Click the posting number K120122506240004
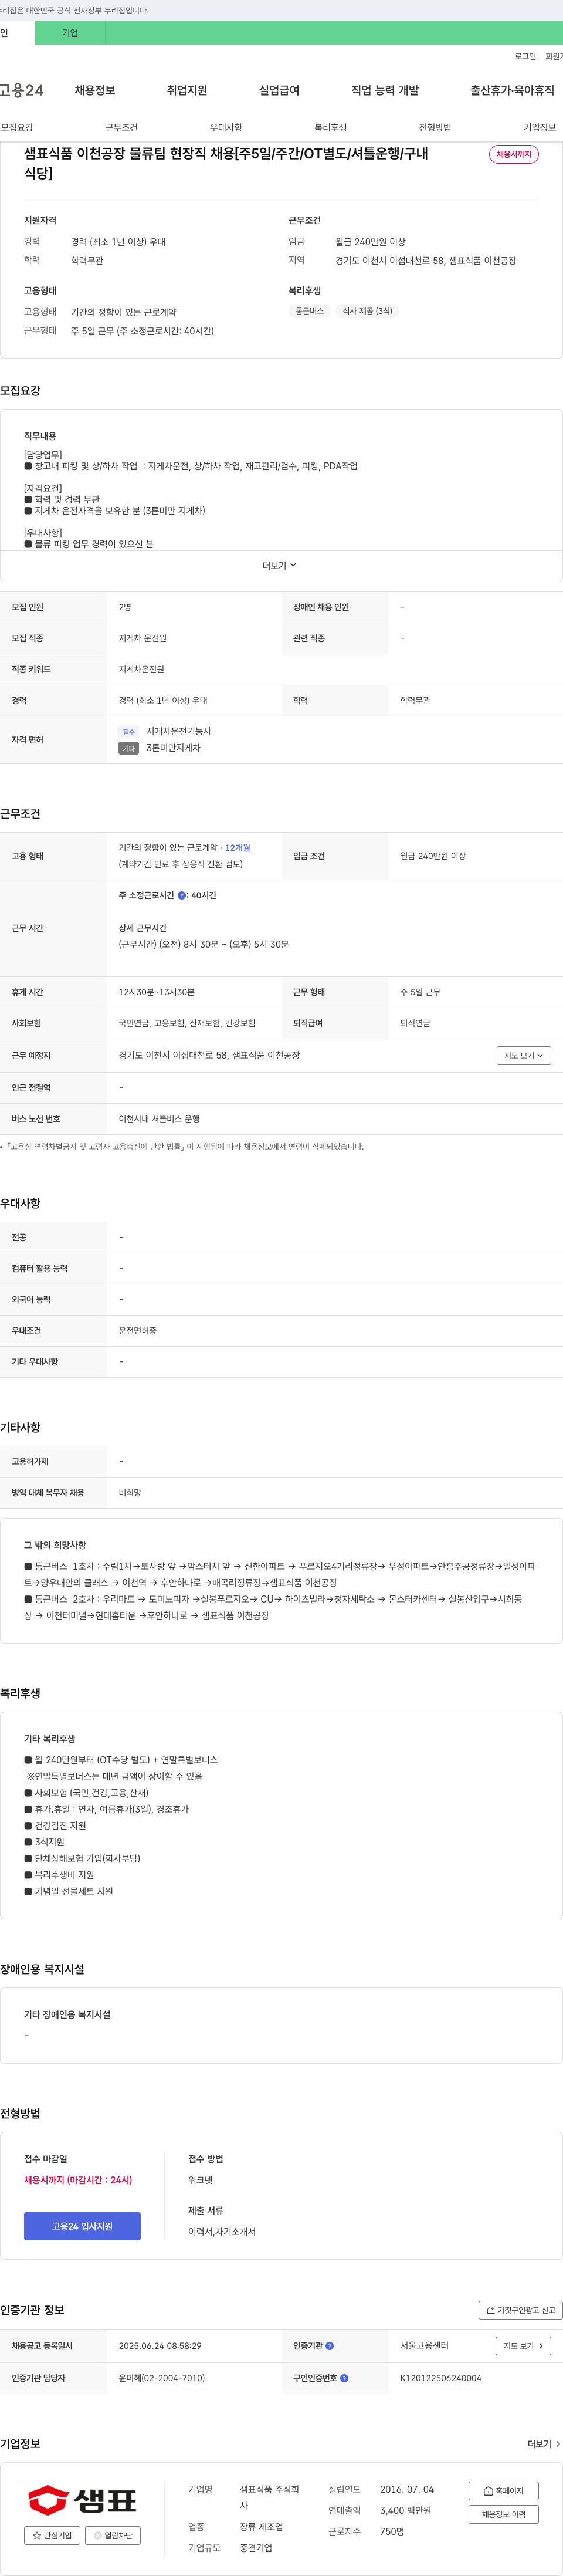 [441, 2378]
